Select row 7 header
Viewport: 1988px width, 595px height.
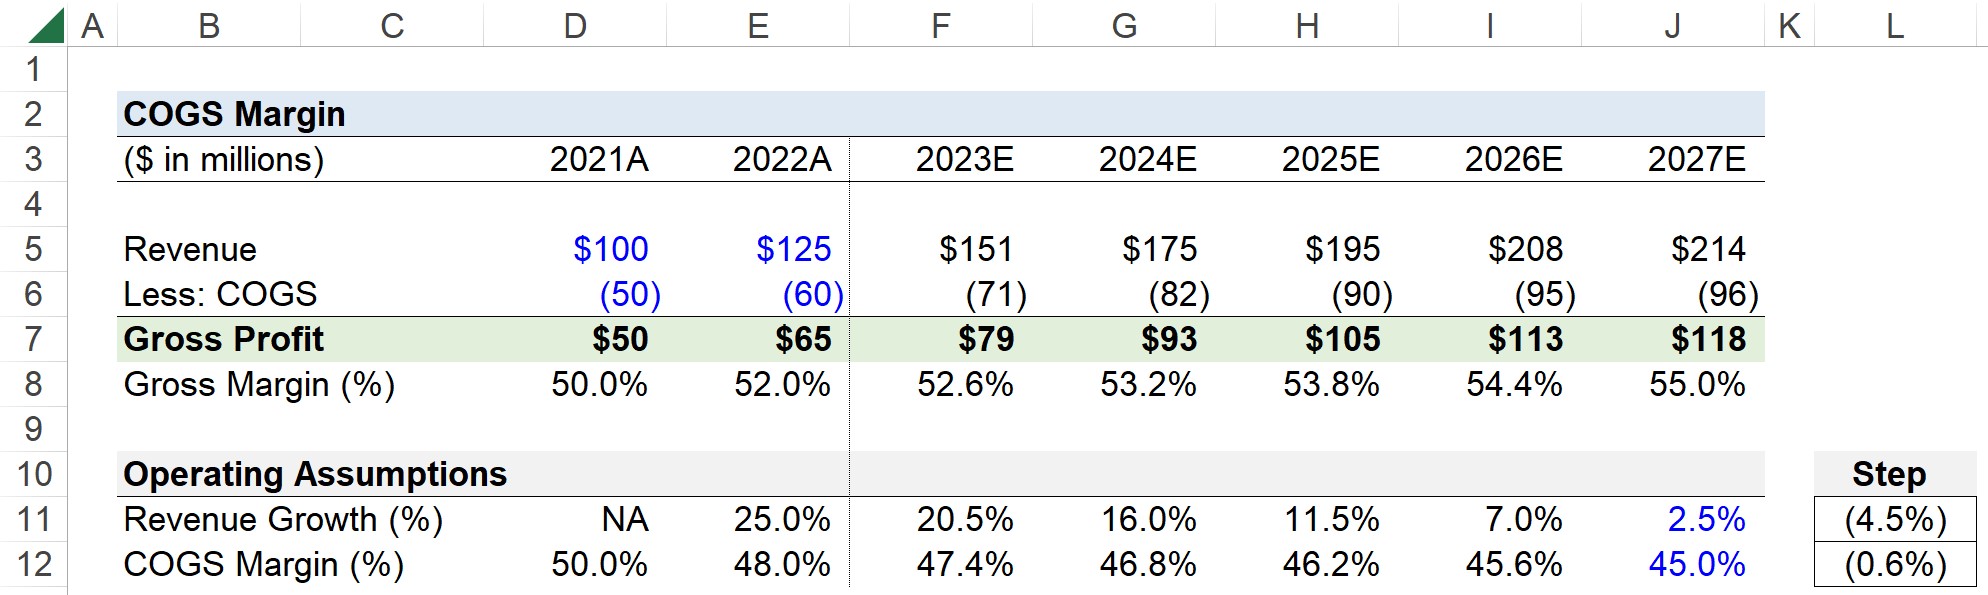pyautogui.click(x=33, y=339)
